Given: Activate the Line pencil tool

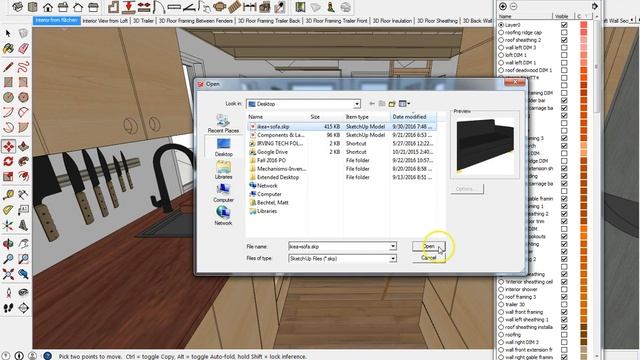Looking at the screenshot, I should pyautogui.click(x=8, y=66).
